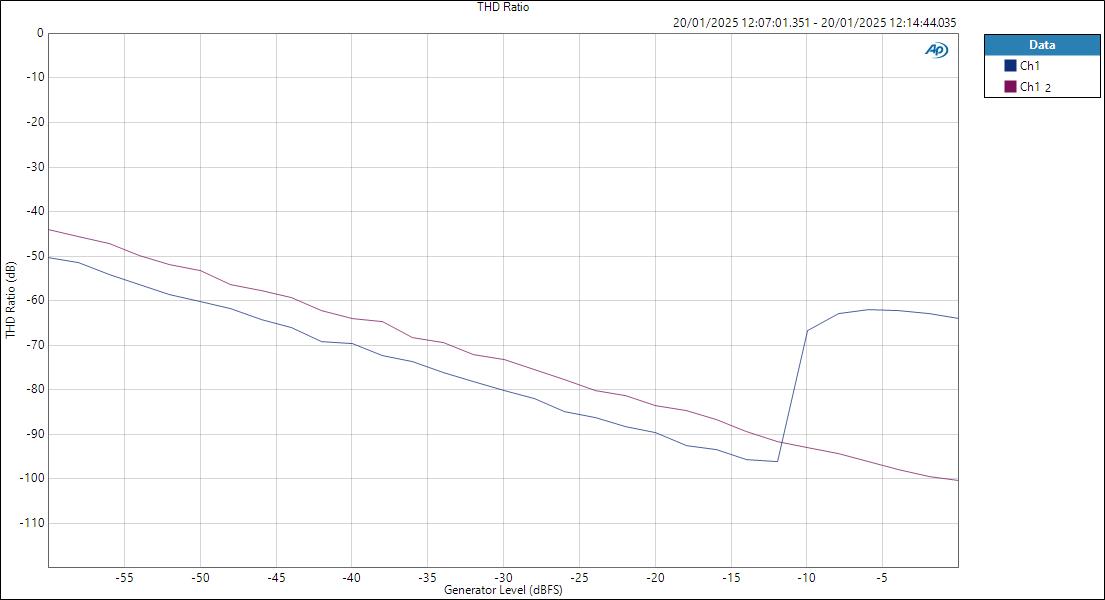The height and width of the screenshot is (600, 1105).
Task: Click the -25 tick on x-axis
Action: (579, 577)
